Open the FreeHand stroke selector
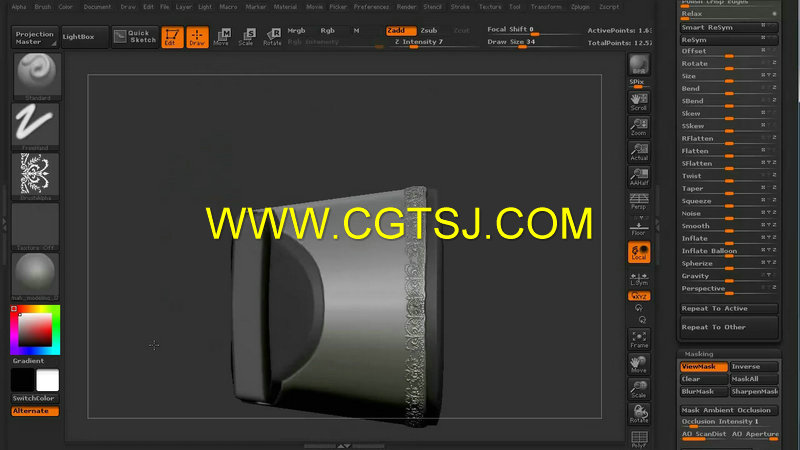Image resolution: width=800 pixels, height=450 pixels. pyautogui.click(x=35, y=126)
